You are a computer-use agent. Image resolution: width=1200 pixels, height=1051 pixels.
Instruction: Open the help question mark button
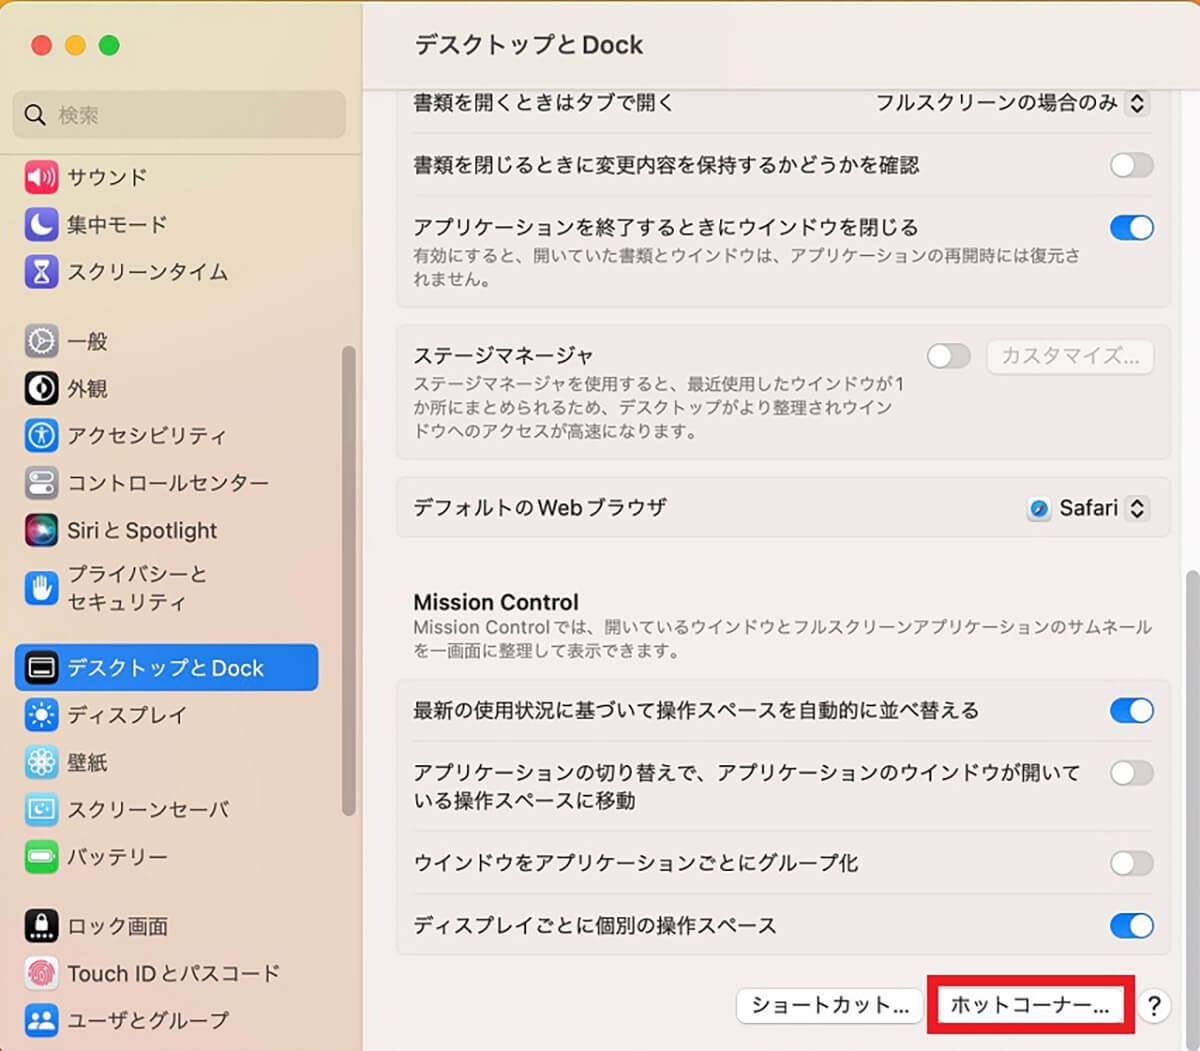coord(1154,1005)
